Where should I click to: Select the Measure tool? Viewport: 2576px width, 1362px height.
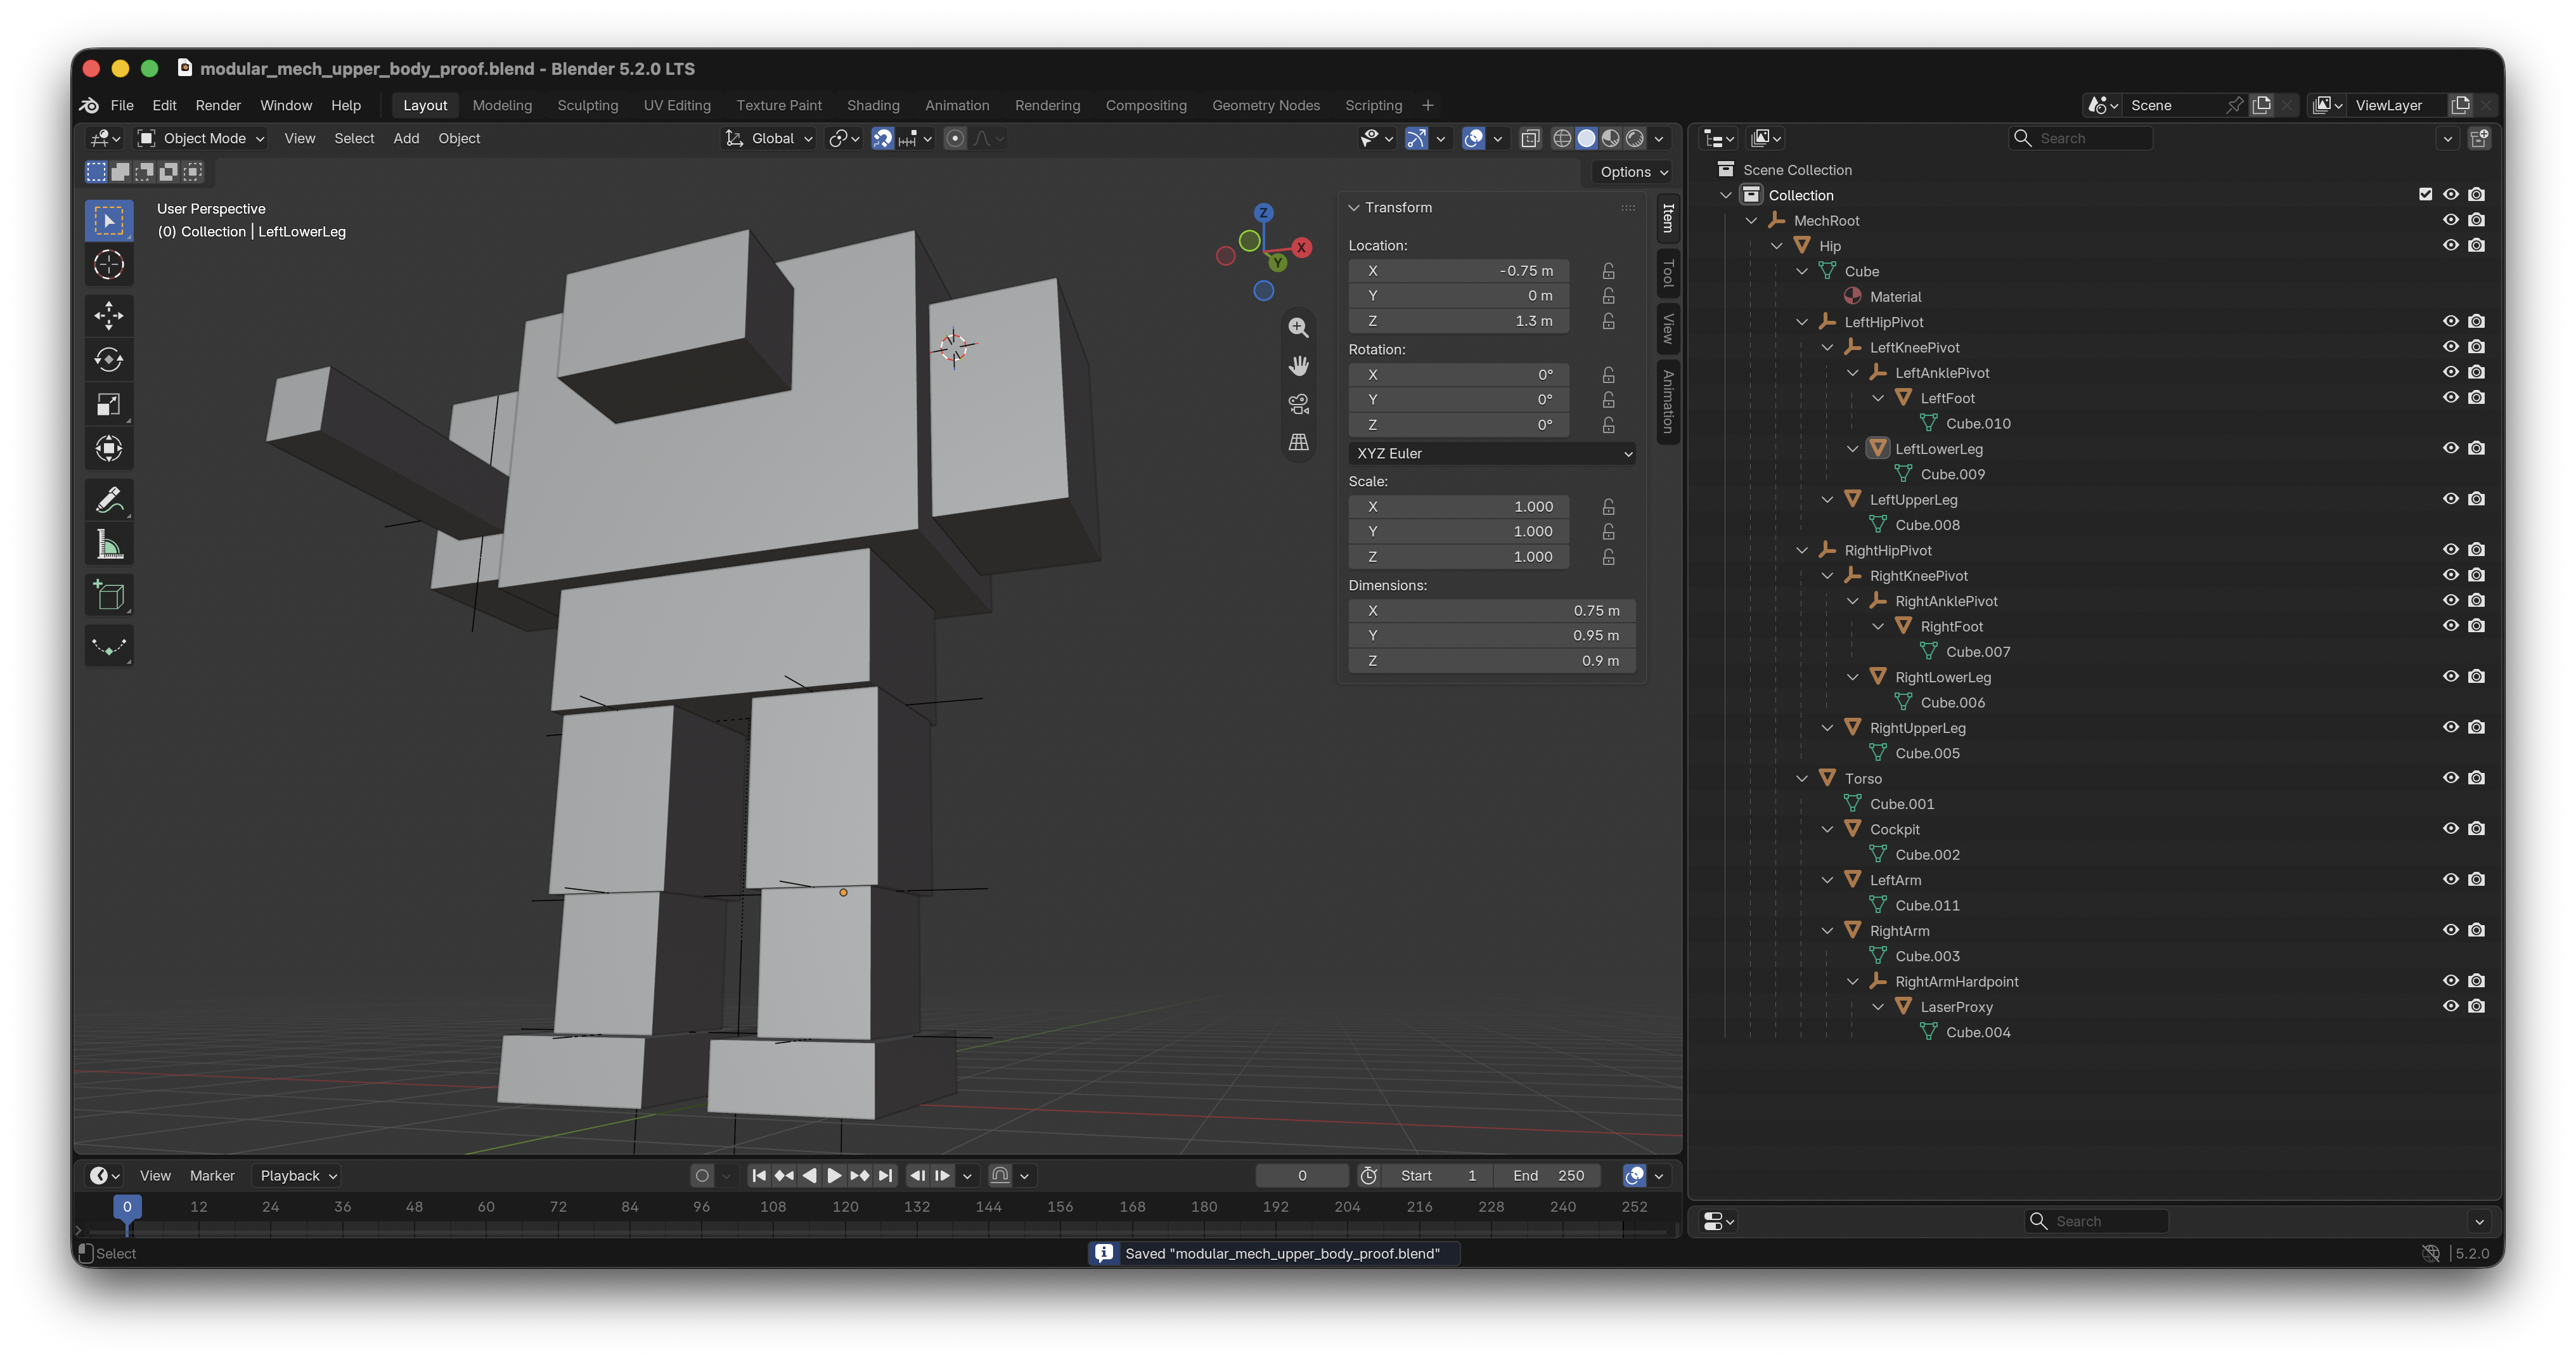109,545
